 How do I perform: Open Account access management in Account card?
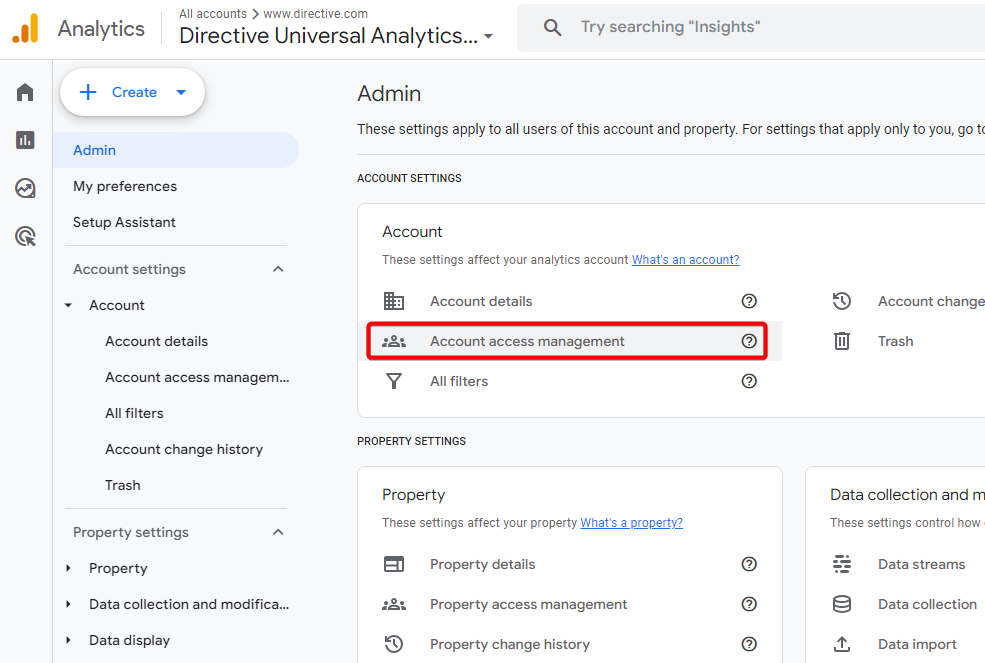[x=527, y=341]
